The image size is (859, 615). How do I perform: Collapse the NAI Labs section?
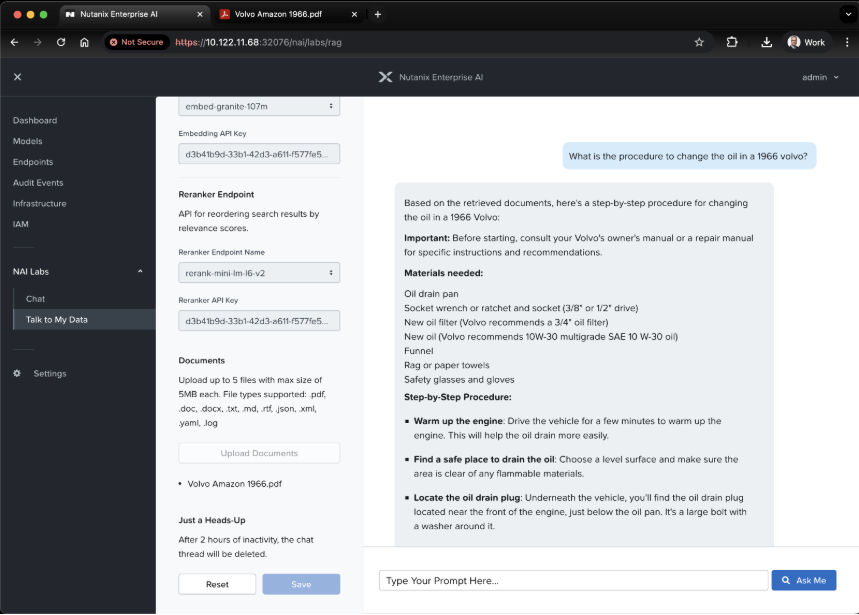coord(139,272)
